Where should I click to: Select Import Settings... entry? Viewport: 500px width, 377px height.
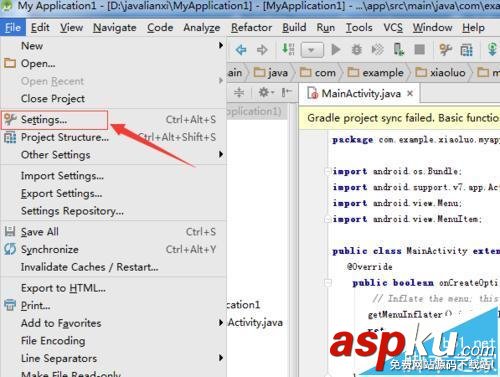(113, 176)
